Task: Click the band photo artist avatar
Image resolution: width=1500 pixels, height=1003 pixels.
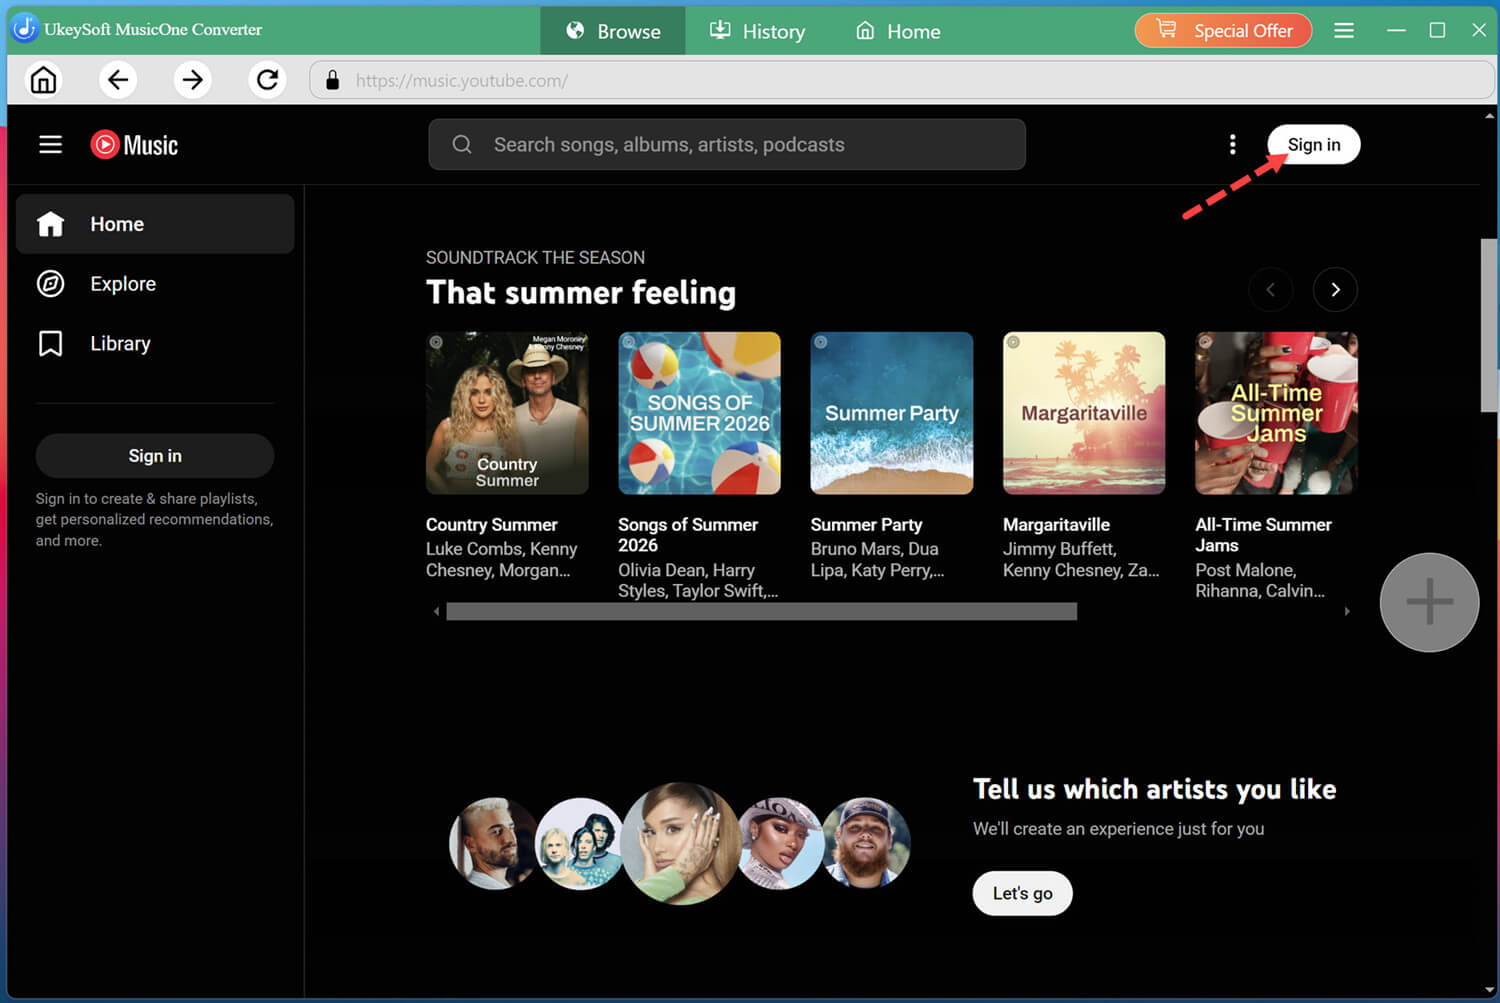Action: 580,843
